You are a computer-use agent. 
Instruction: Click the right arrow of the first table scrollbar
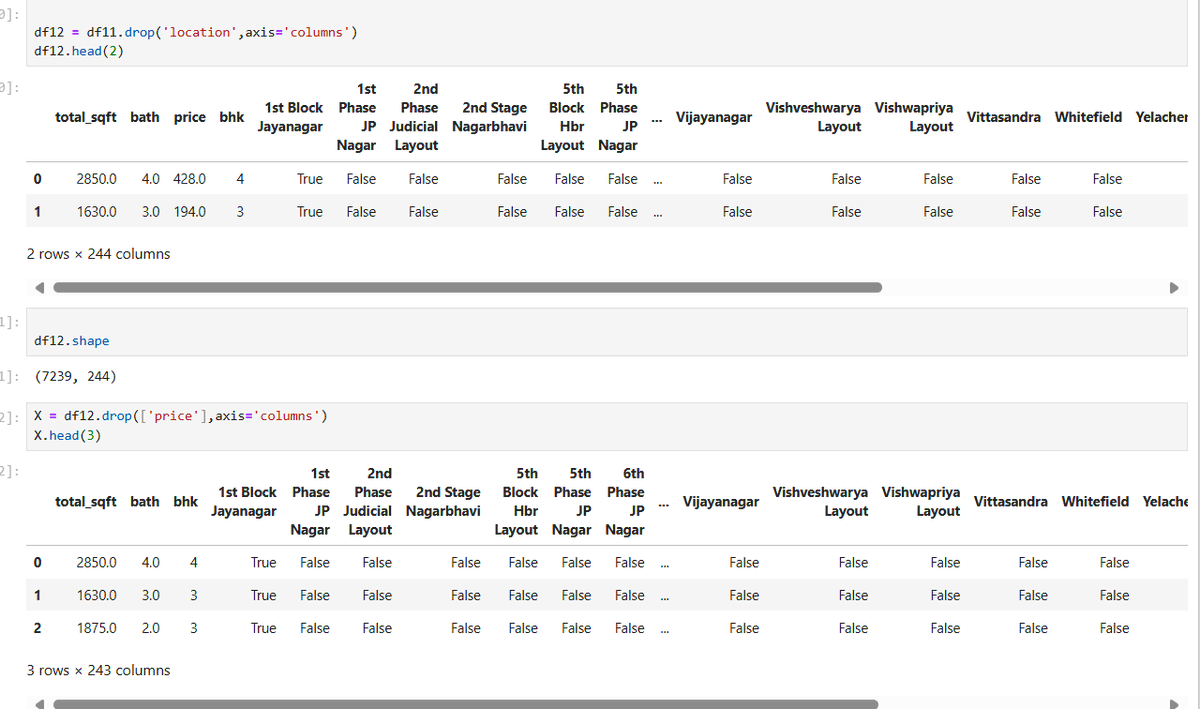click(x=1174, y=287)
